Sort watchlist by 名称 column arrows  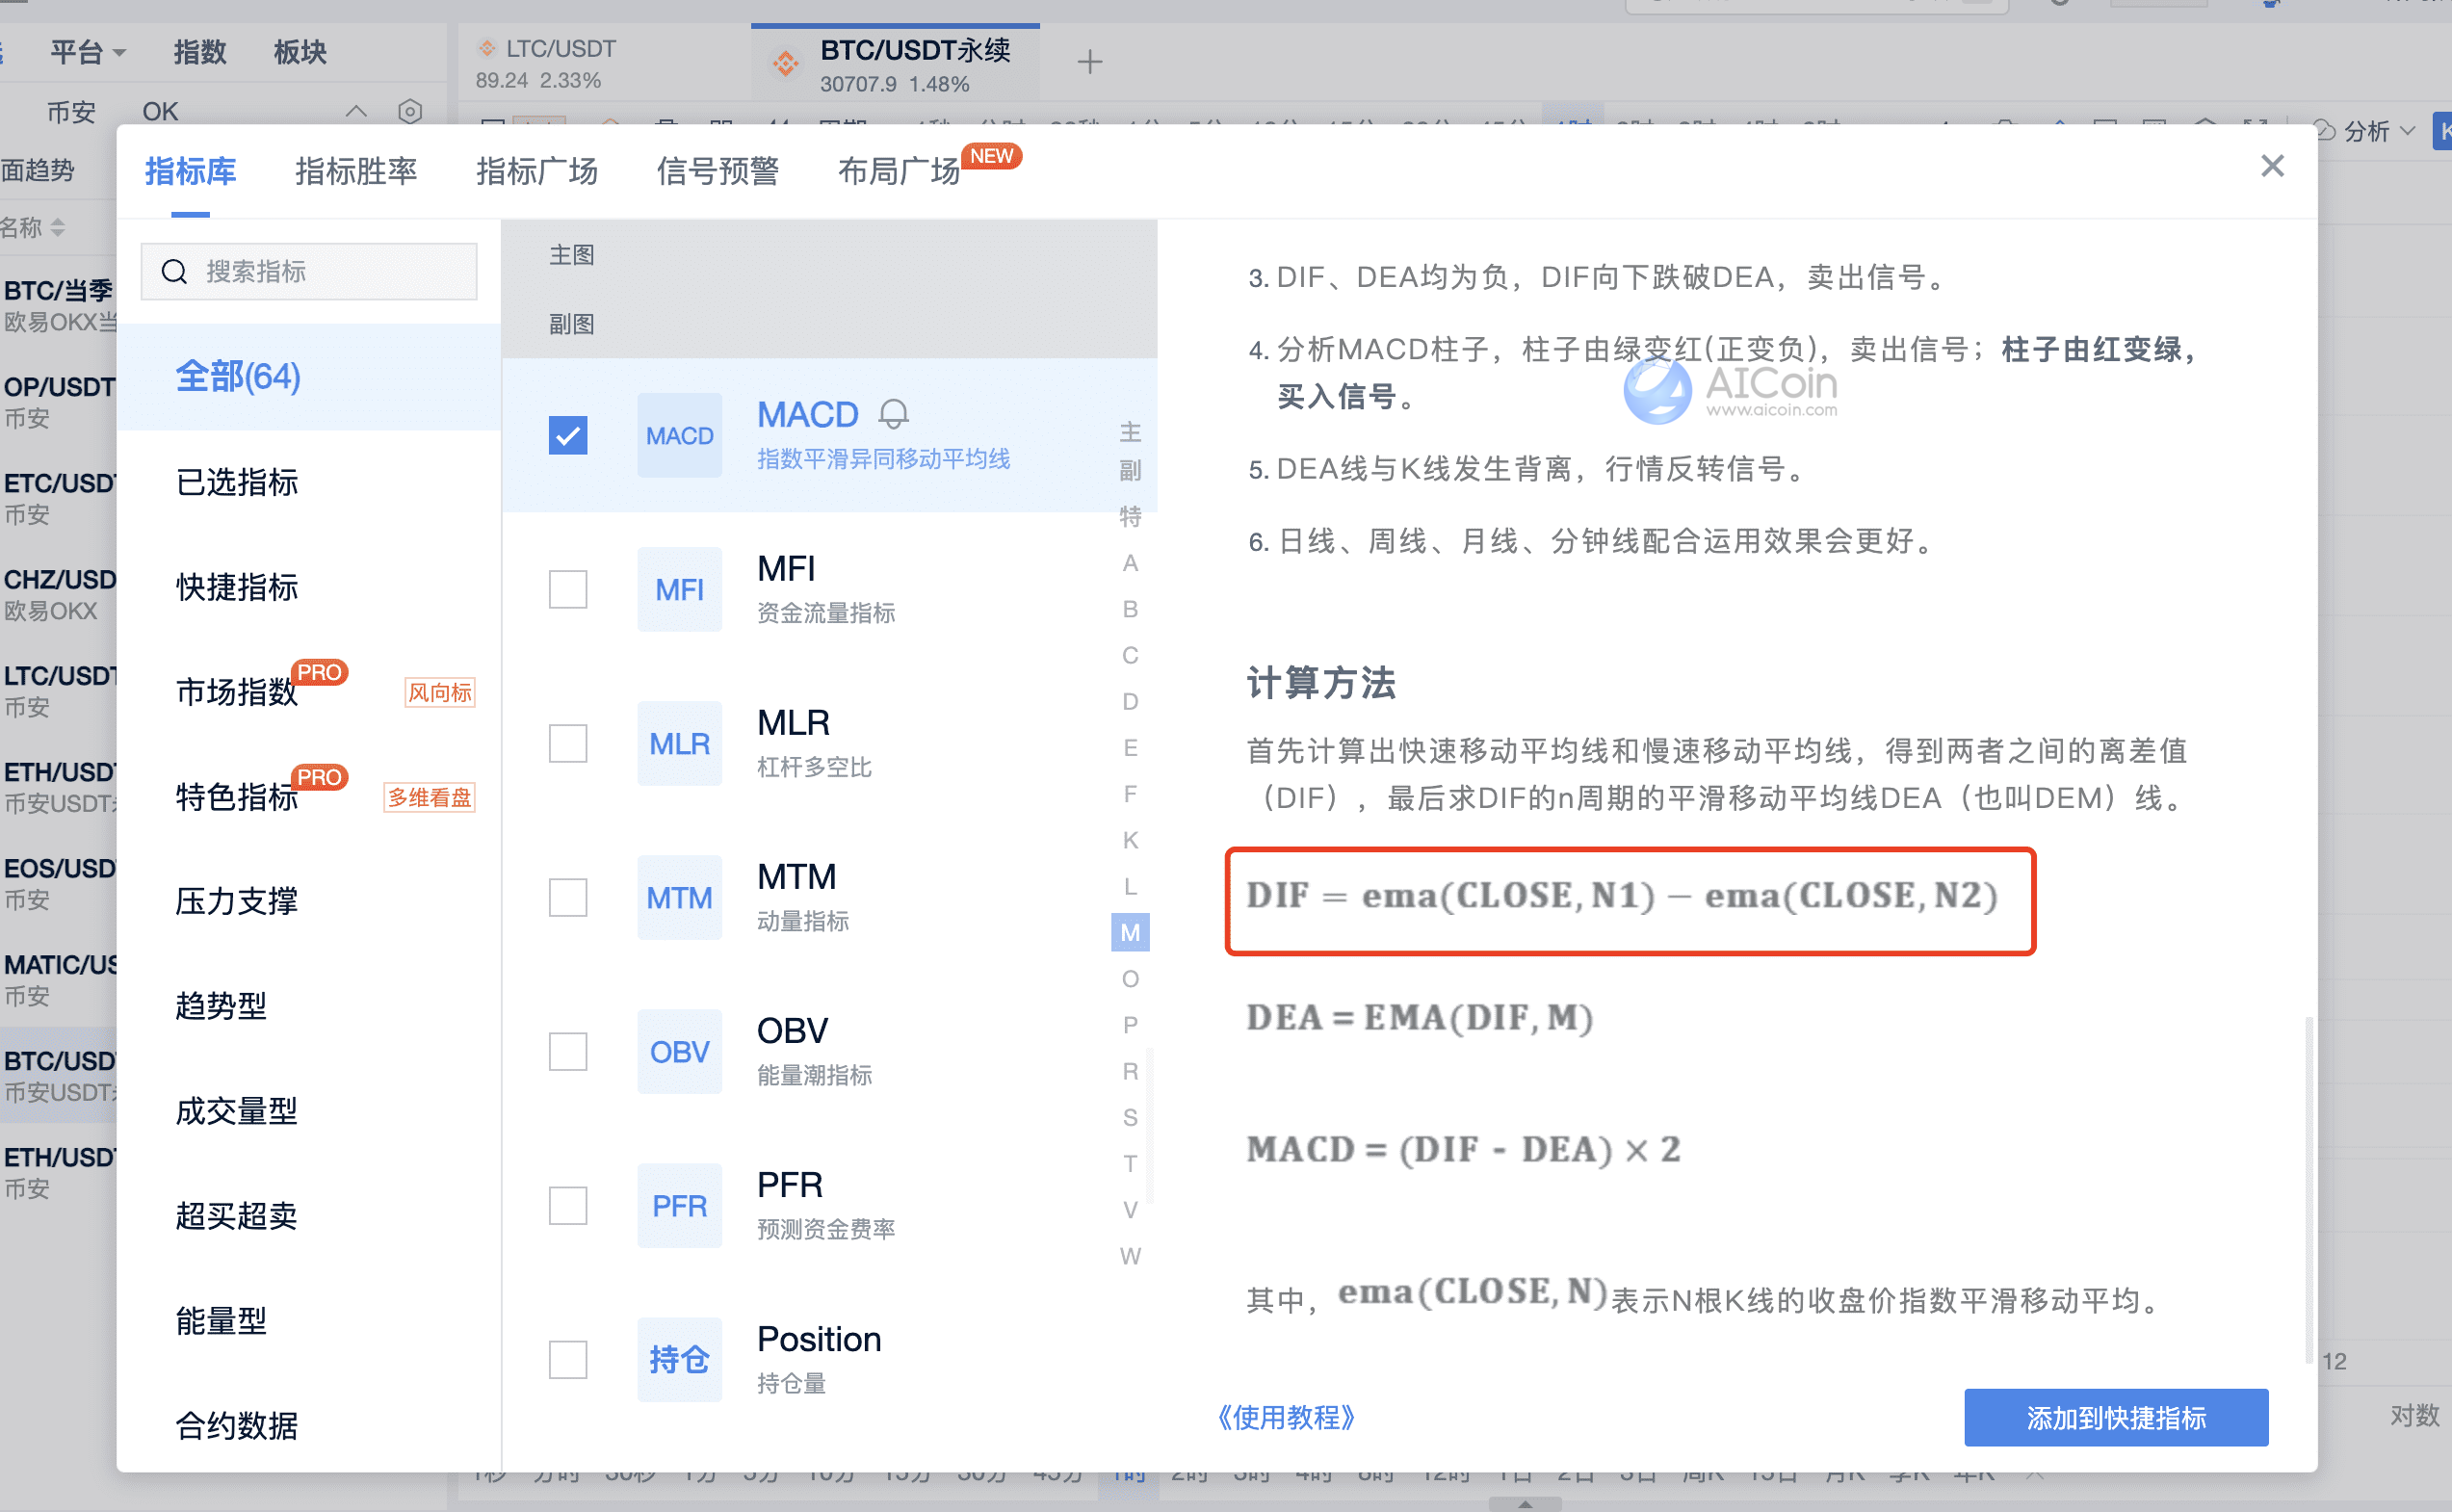(58, 228)
